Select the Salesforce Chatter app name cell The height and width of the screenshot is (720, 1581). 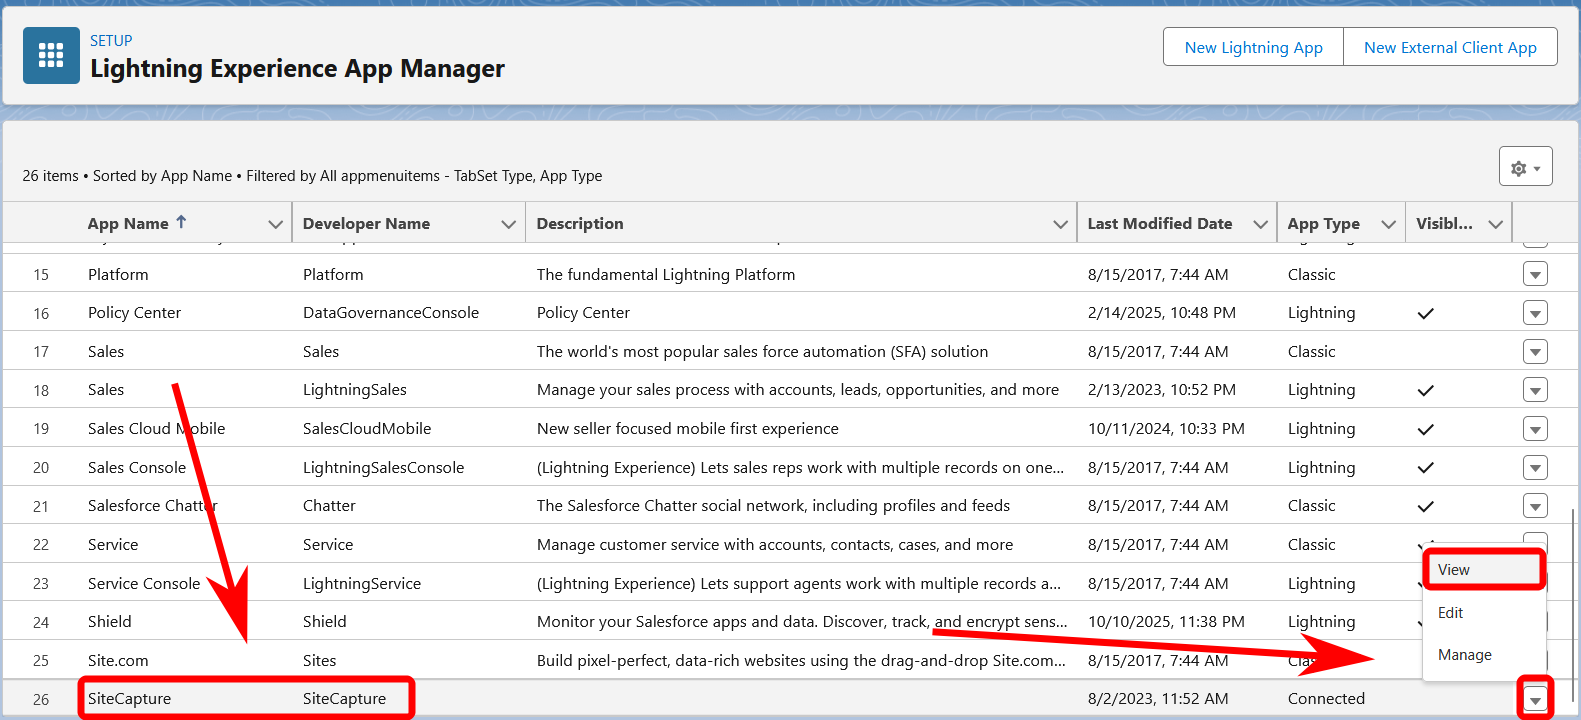point(152,506)
